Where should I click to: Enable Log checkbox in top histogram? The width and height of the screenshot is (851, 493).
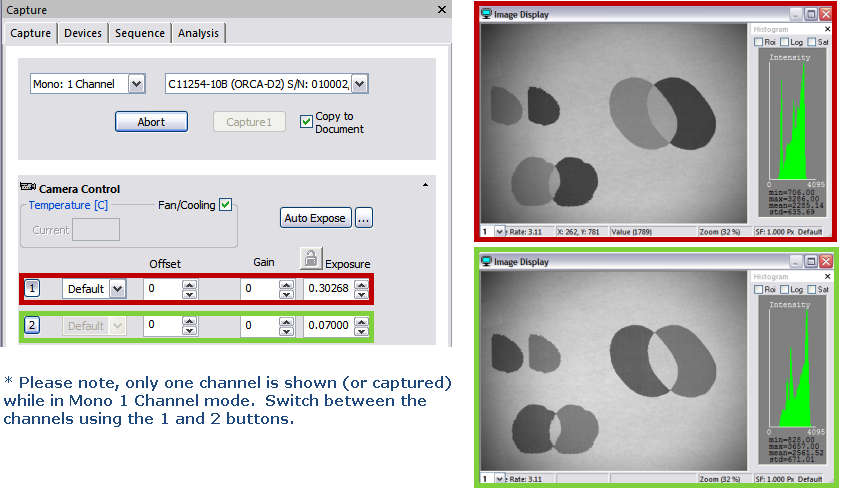[x=786, y=42]
